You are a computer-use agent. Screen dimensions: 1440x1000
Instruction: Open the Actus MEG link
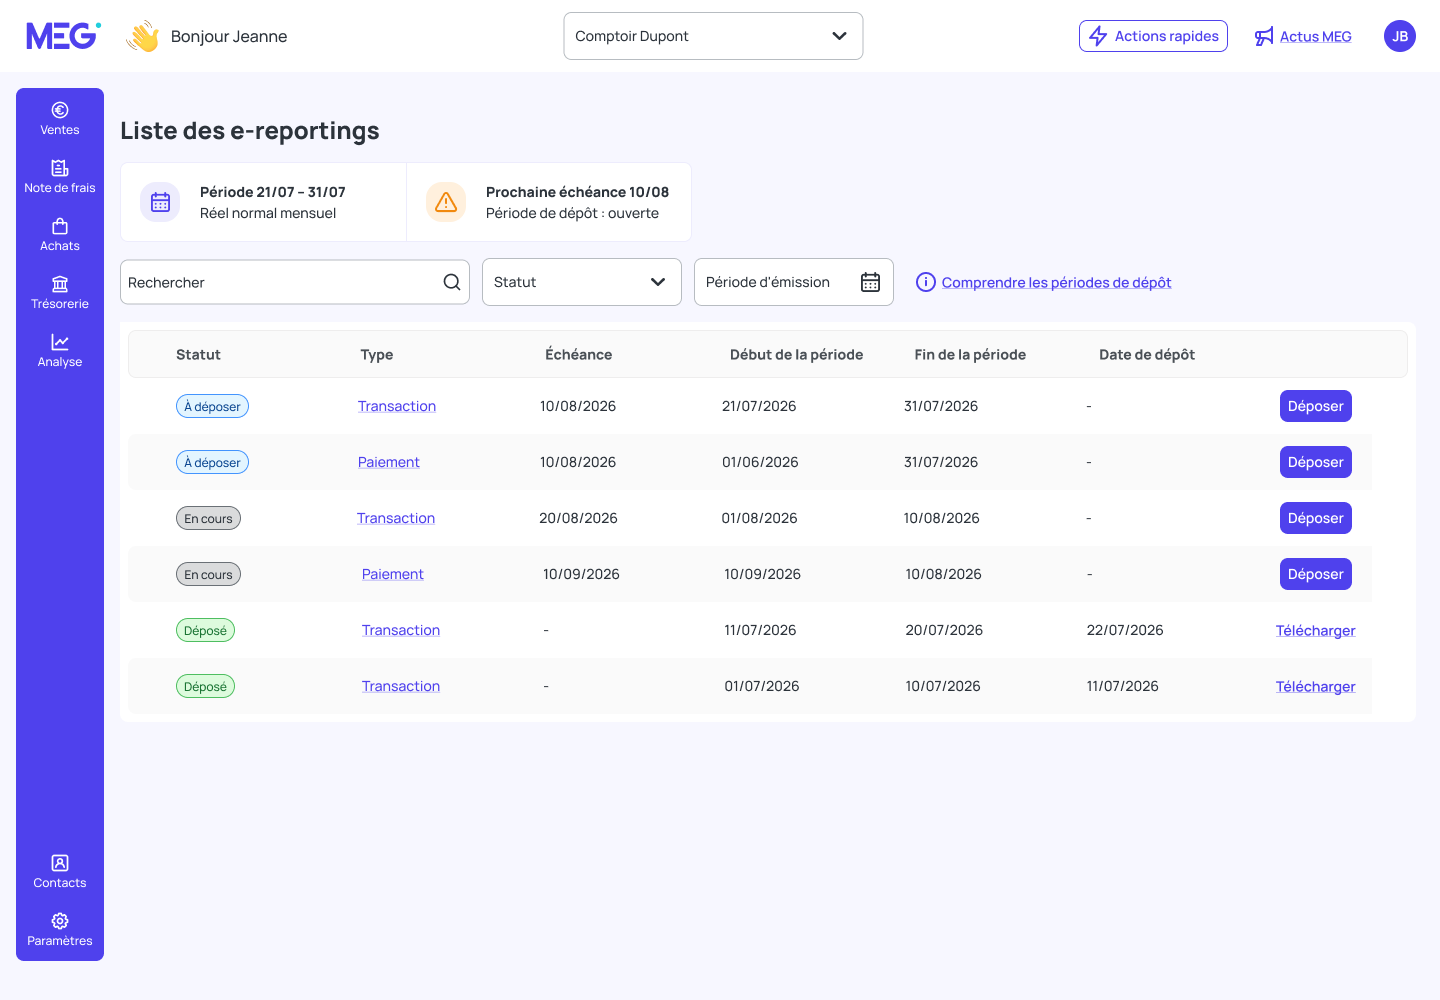point(1303,36)
